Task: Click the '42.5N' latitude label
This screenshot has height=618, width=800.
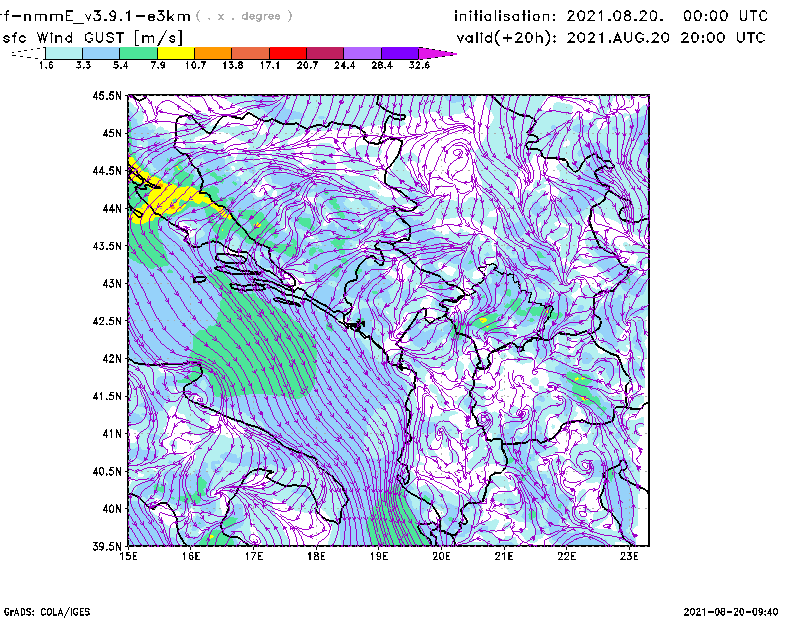Action: (107, 321)
